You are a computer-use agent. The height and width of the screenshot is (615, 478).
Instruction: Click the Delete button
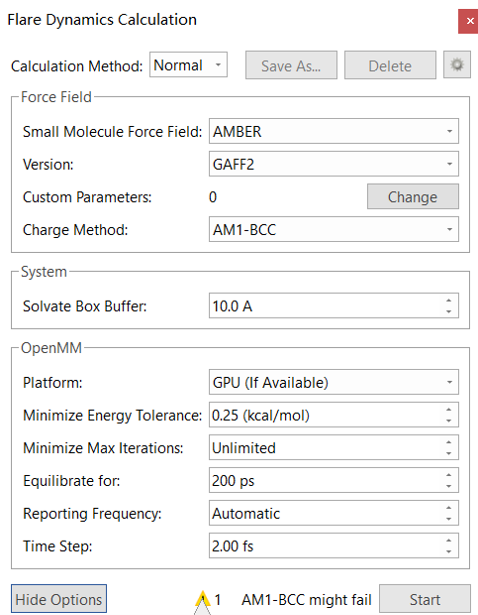[390, 65]
